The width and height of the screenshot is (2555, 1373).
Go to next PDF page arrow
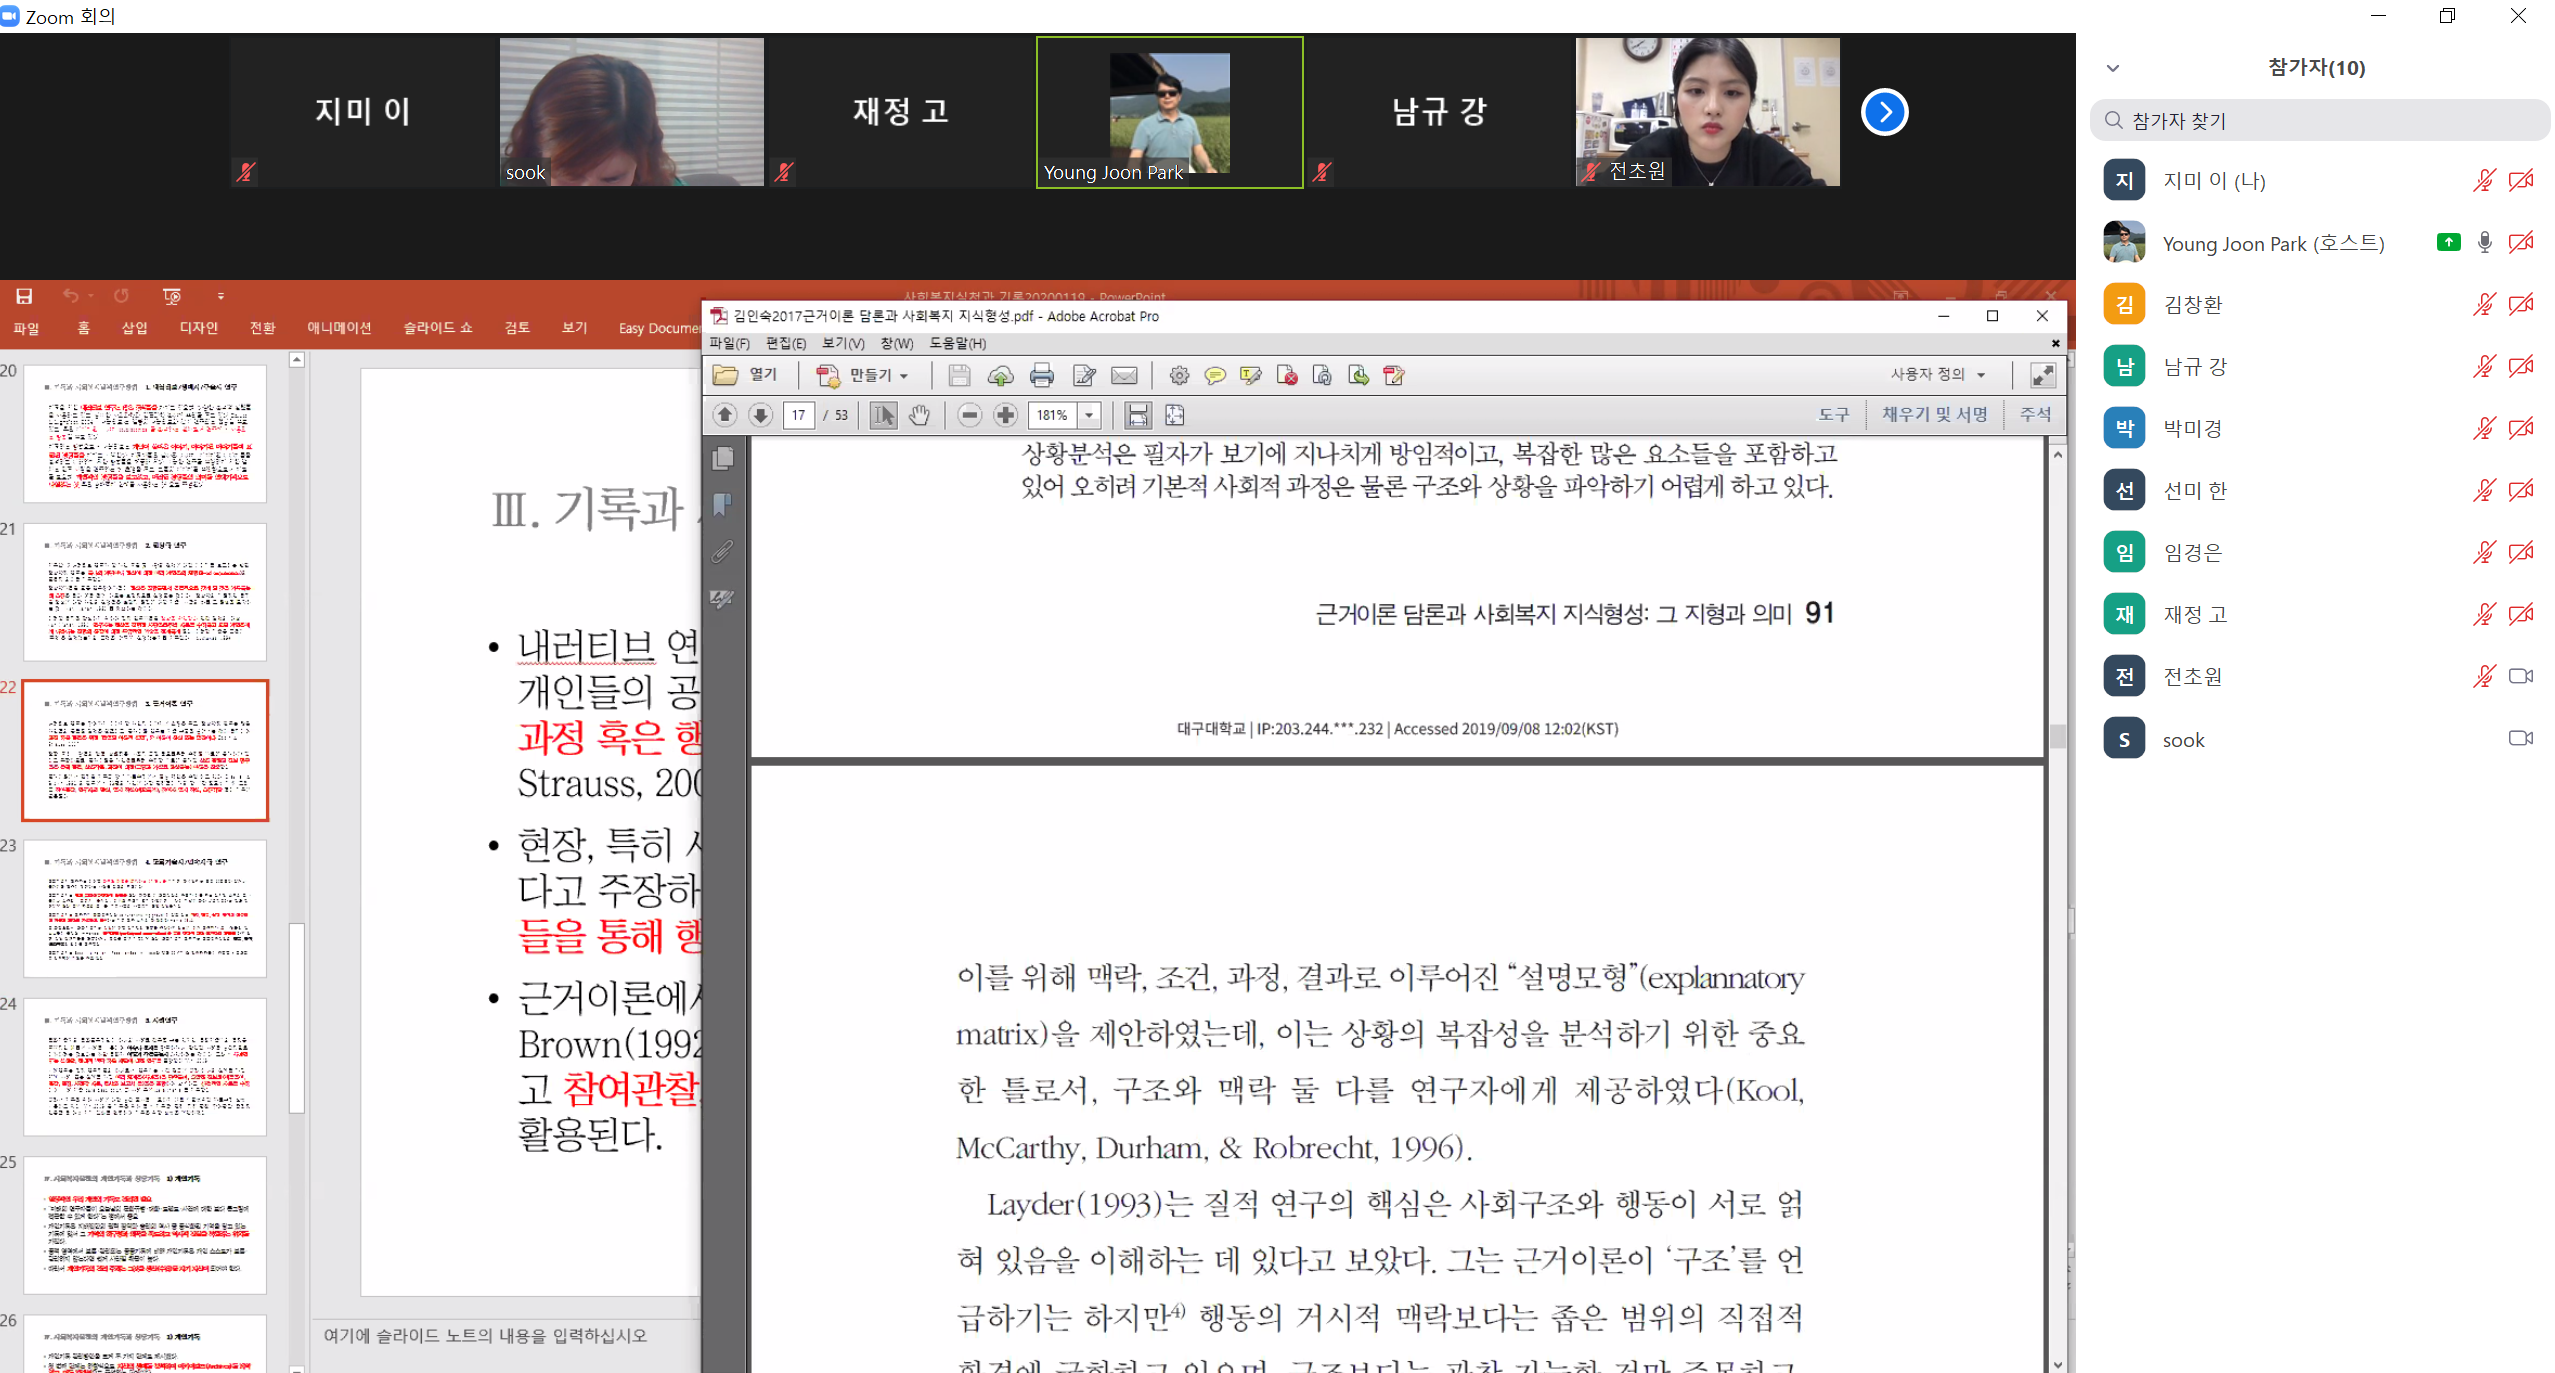tap(760, 415)
